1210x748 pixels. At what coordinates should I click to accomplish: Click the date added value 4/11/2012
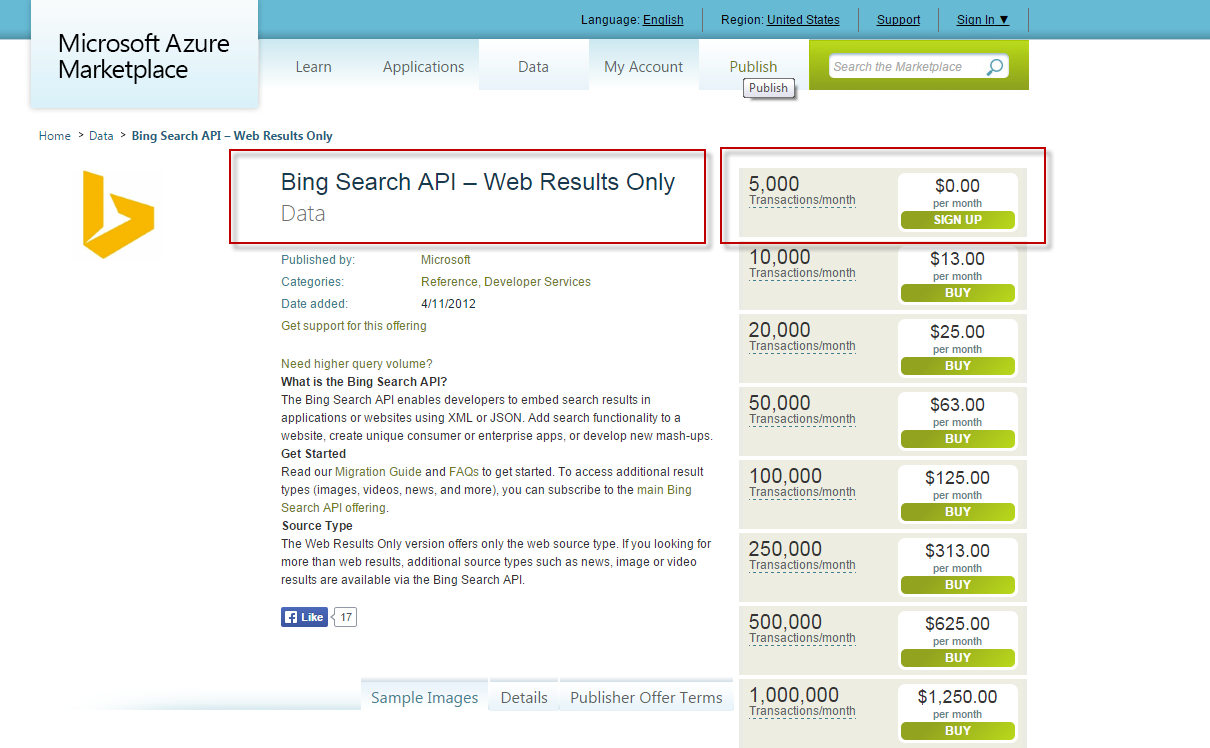pos(448,304)
